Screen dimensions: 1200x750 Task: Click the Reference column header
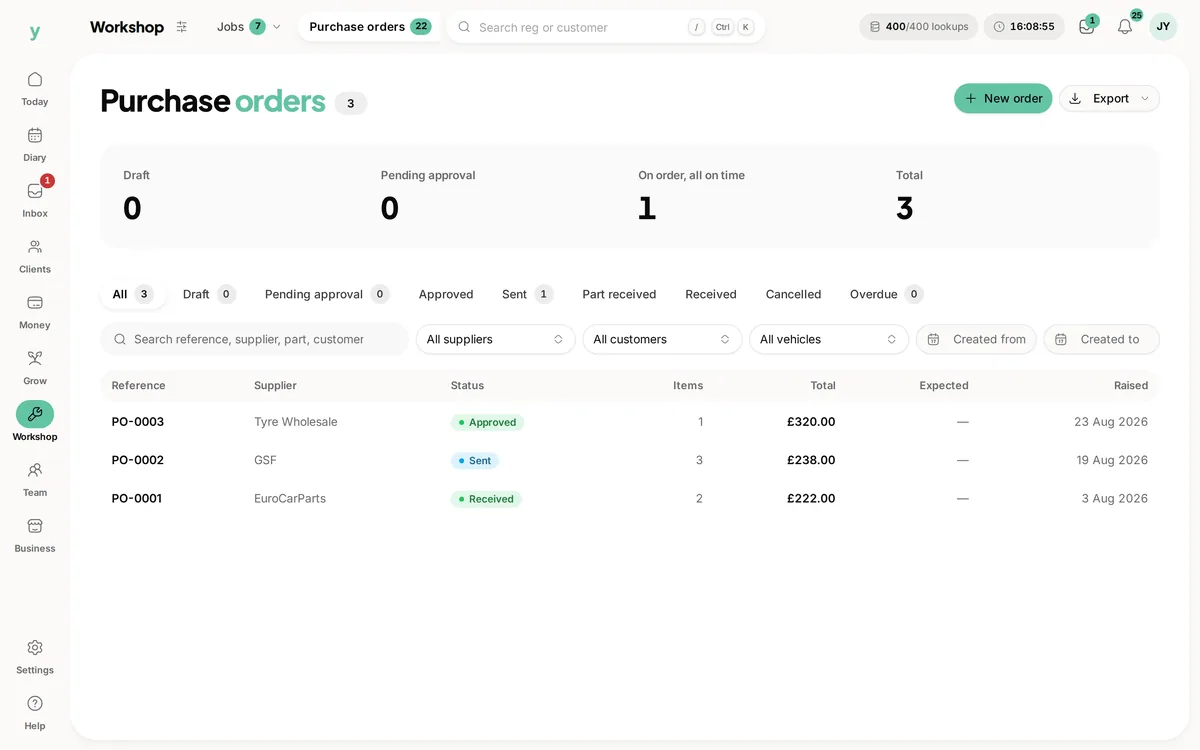pyautogui.click(x=138, y=385)
